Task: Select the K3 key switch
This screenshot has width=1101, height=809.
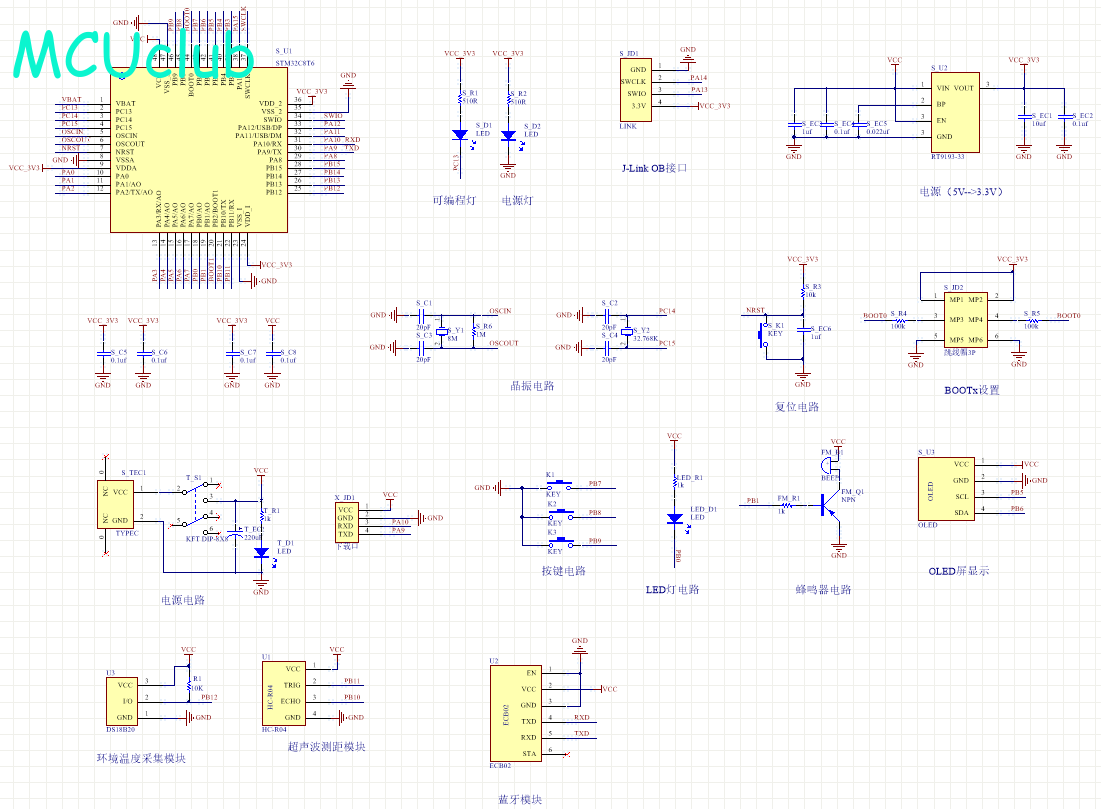Action: 560,542
